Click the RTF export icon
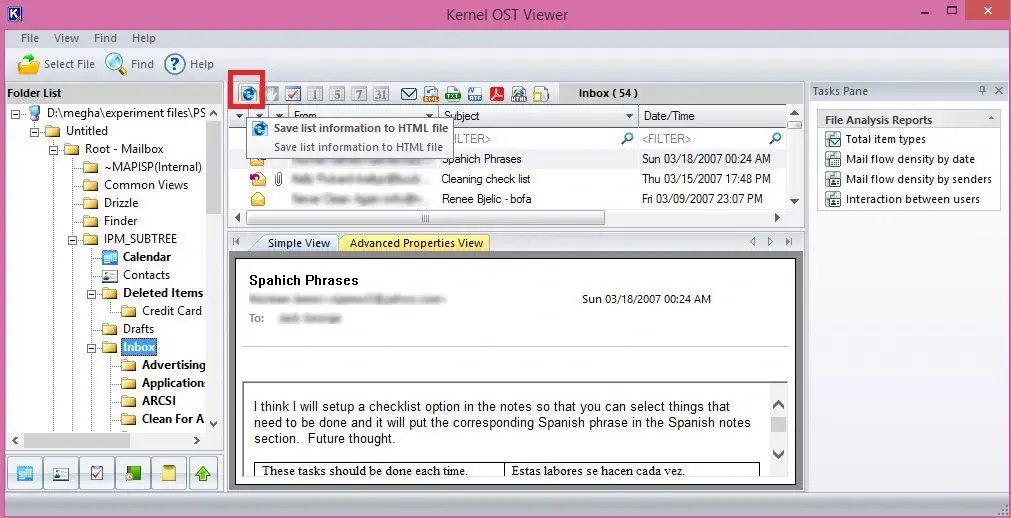 [x=475, y=94]
